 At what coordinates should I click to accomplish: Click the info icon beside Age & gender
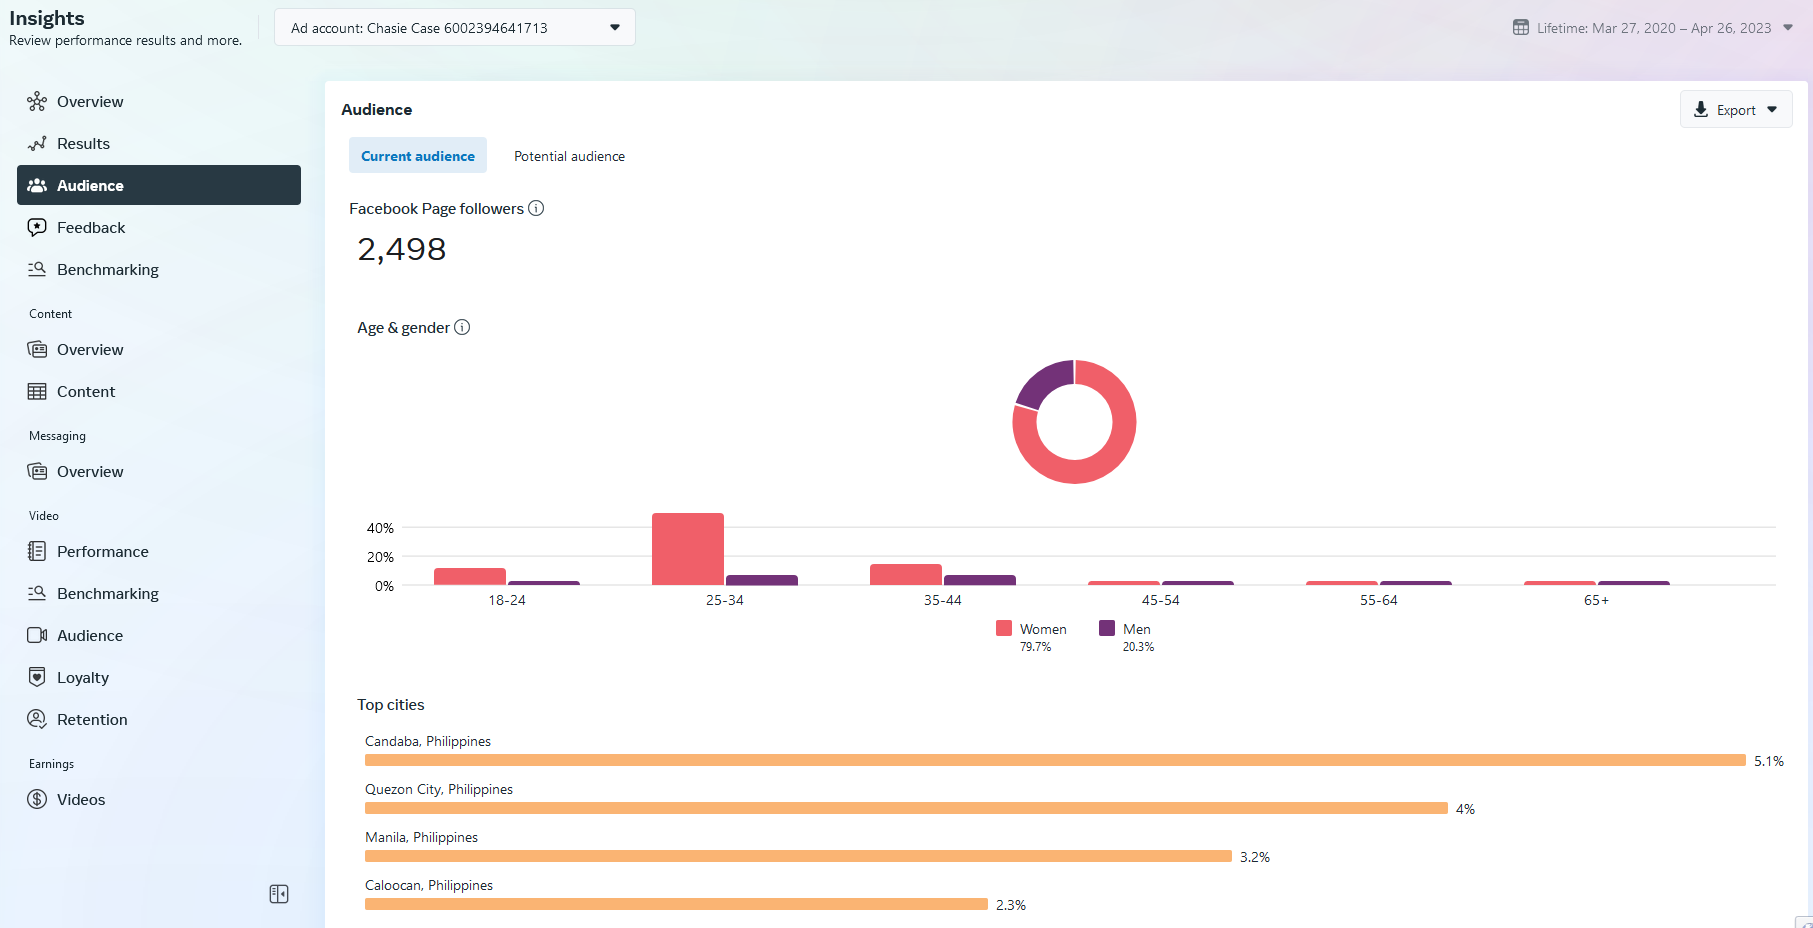(462, 327)
